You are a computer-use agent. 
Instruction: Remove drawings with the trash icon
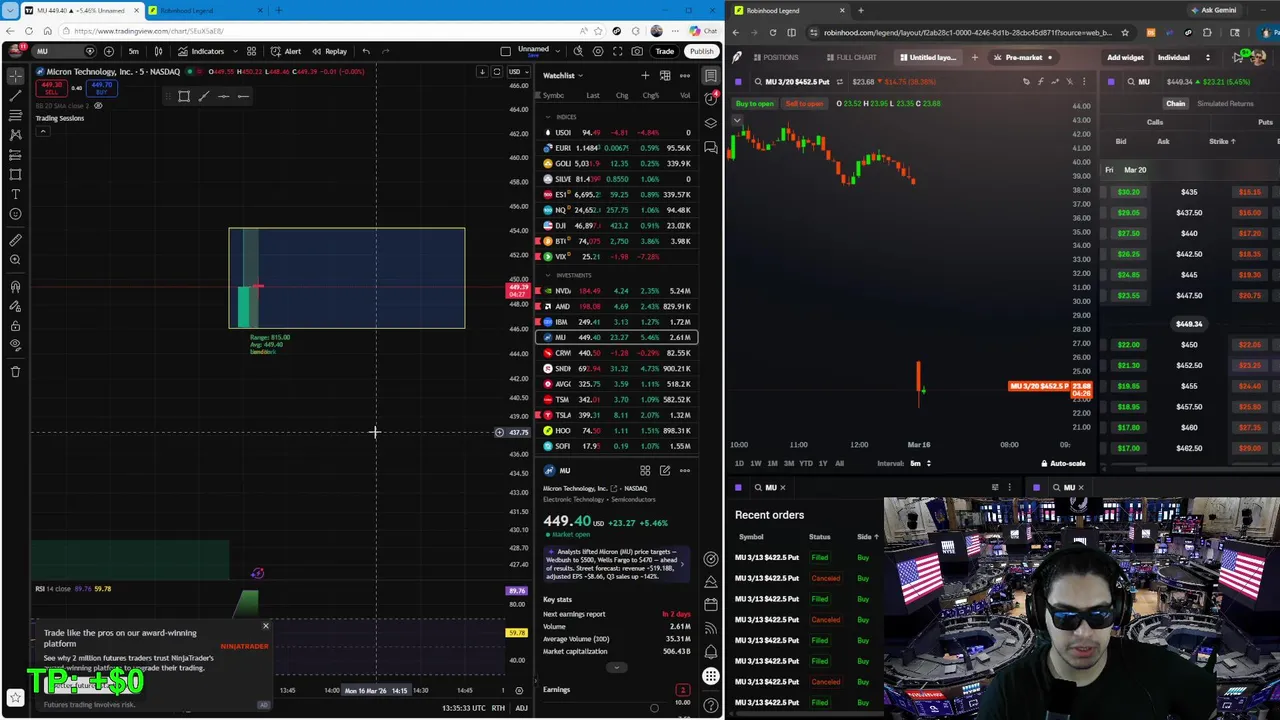(x=15, y=372)
